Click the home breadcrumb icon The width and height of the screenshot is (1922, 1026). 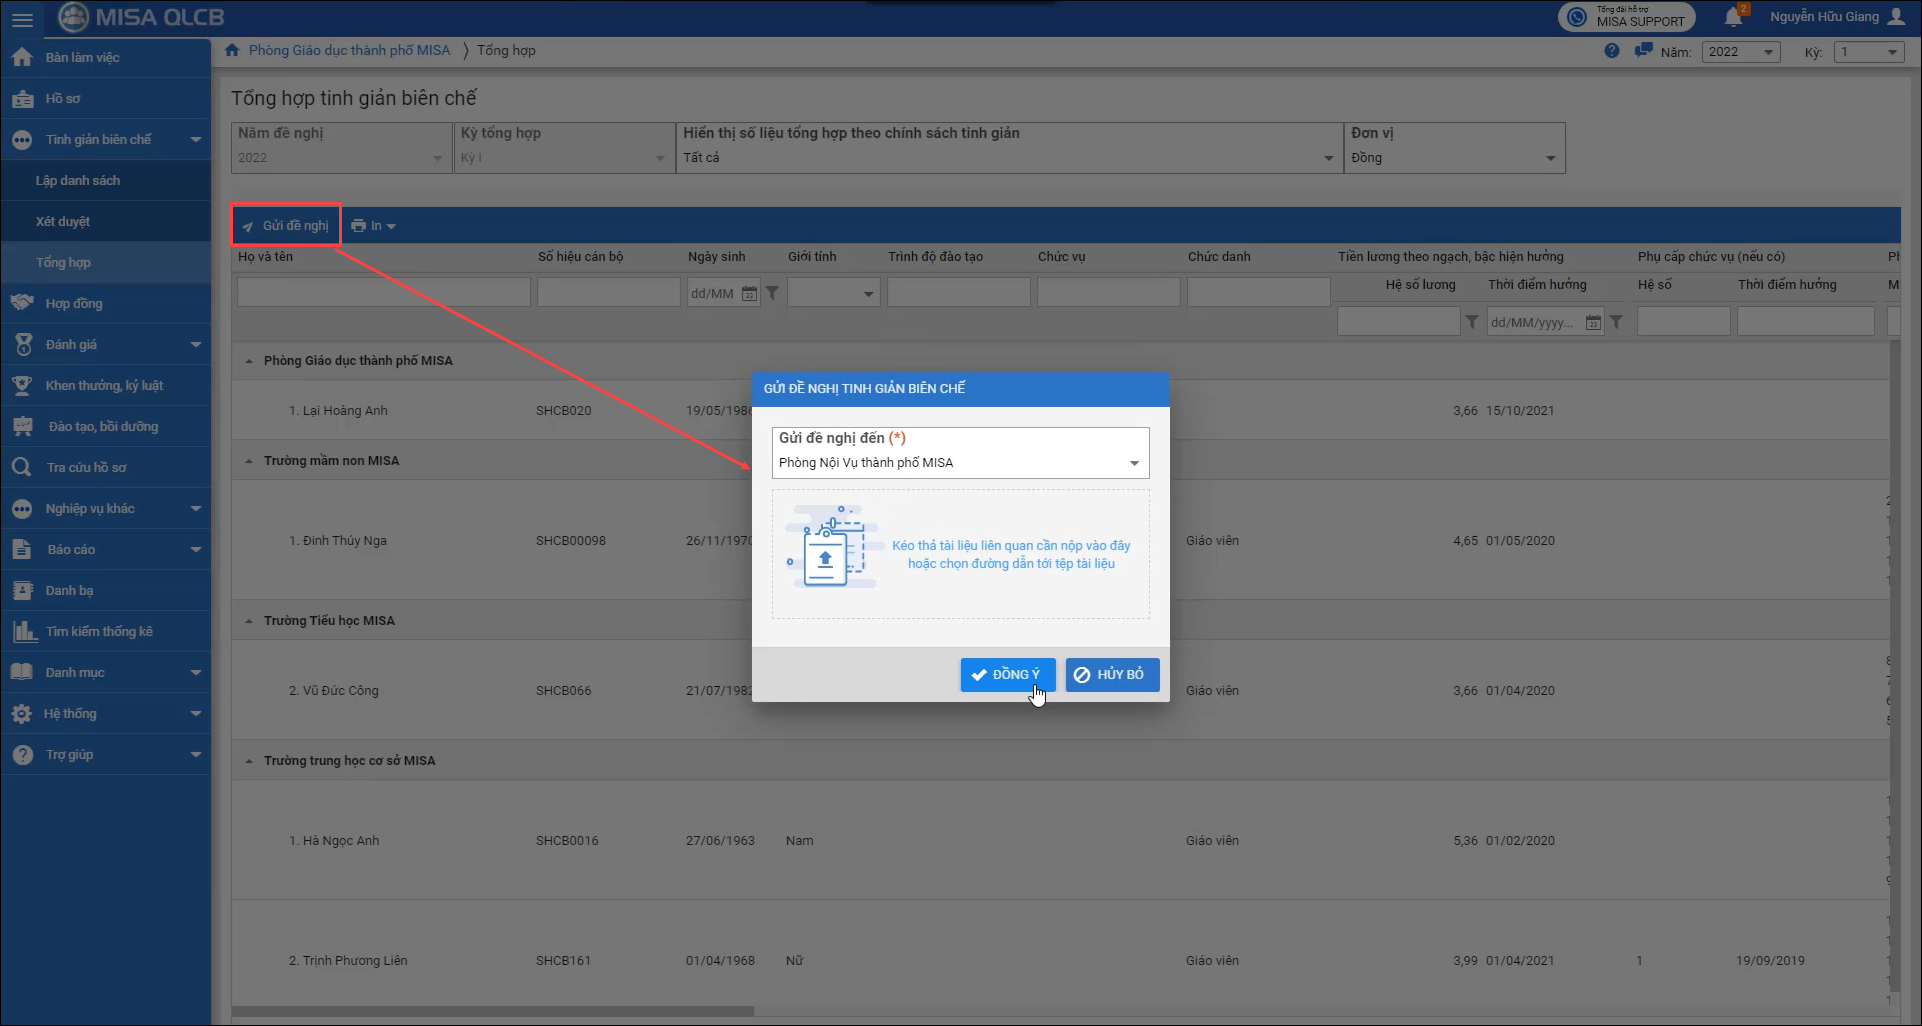point(232,50)
